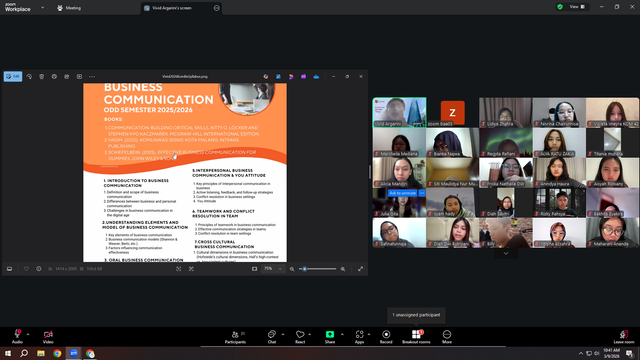Open more options next to Ask to unmute
Viewport: 640px width, 360px height.
tap(422, 193)
